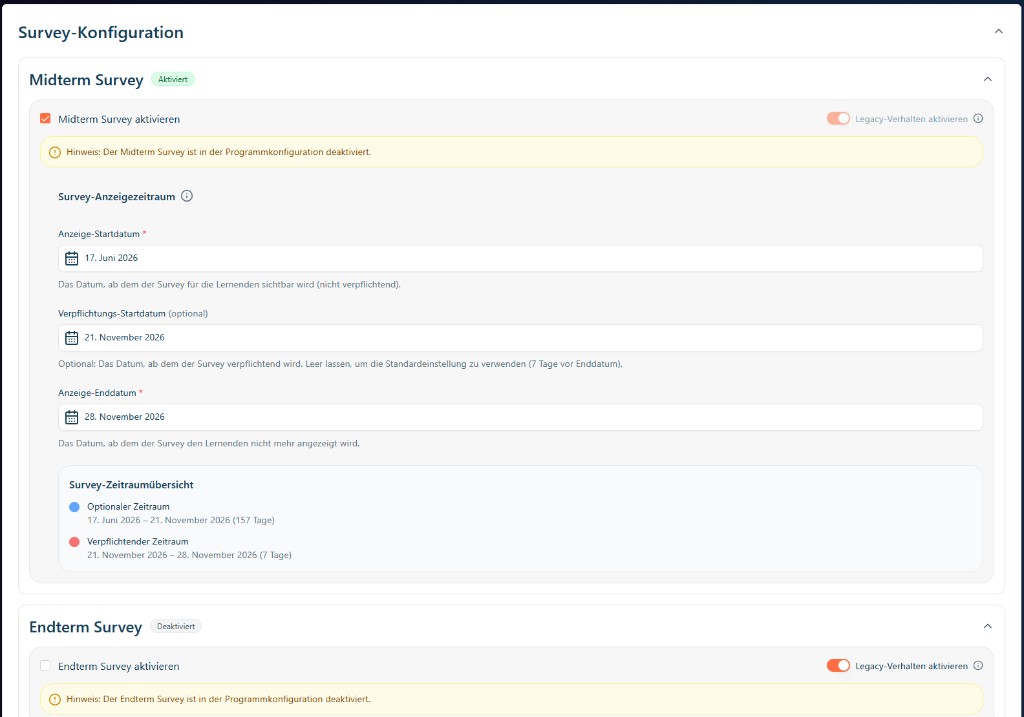Screen dimensions: 1024x717
Task: Click the red Verpflichtender Zeitraum dot
Action: tap(74, 541)
